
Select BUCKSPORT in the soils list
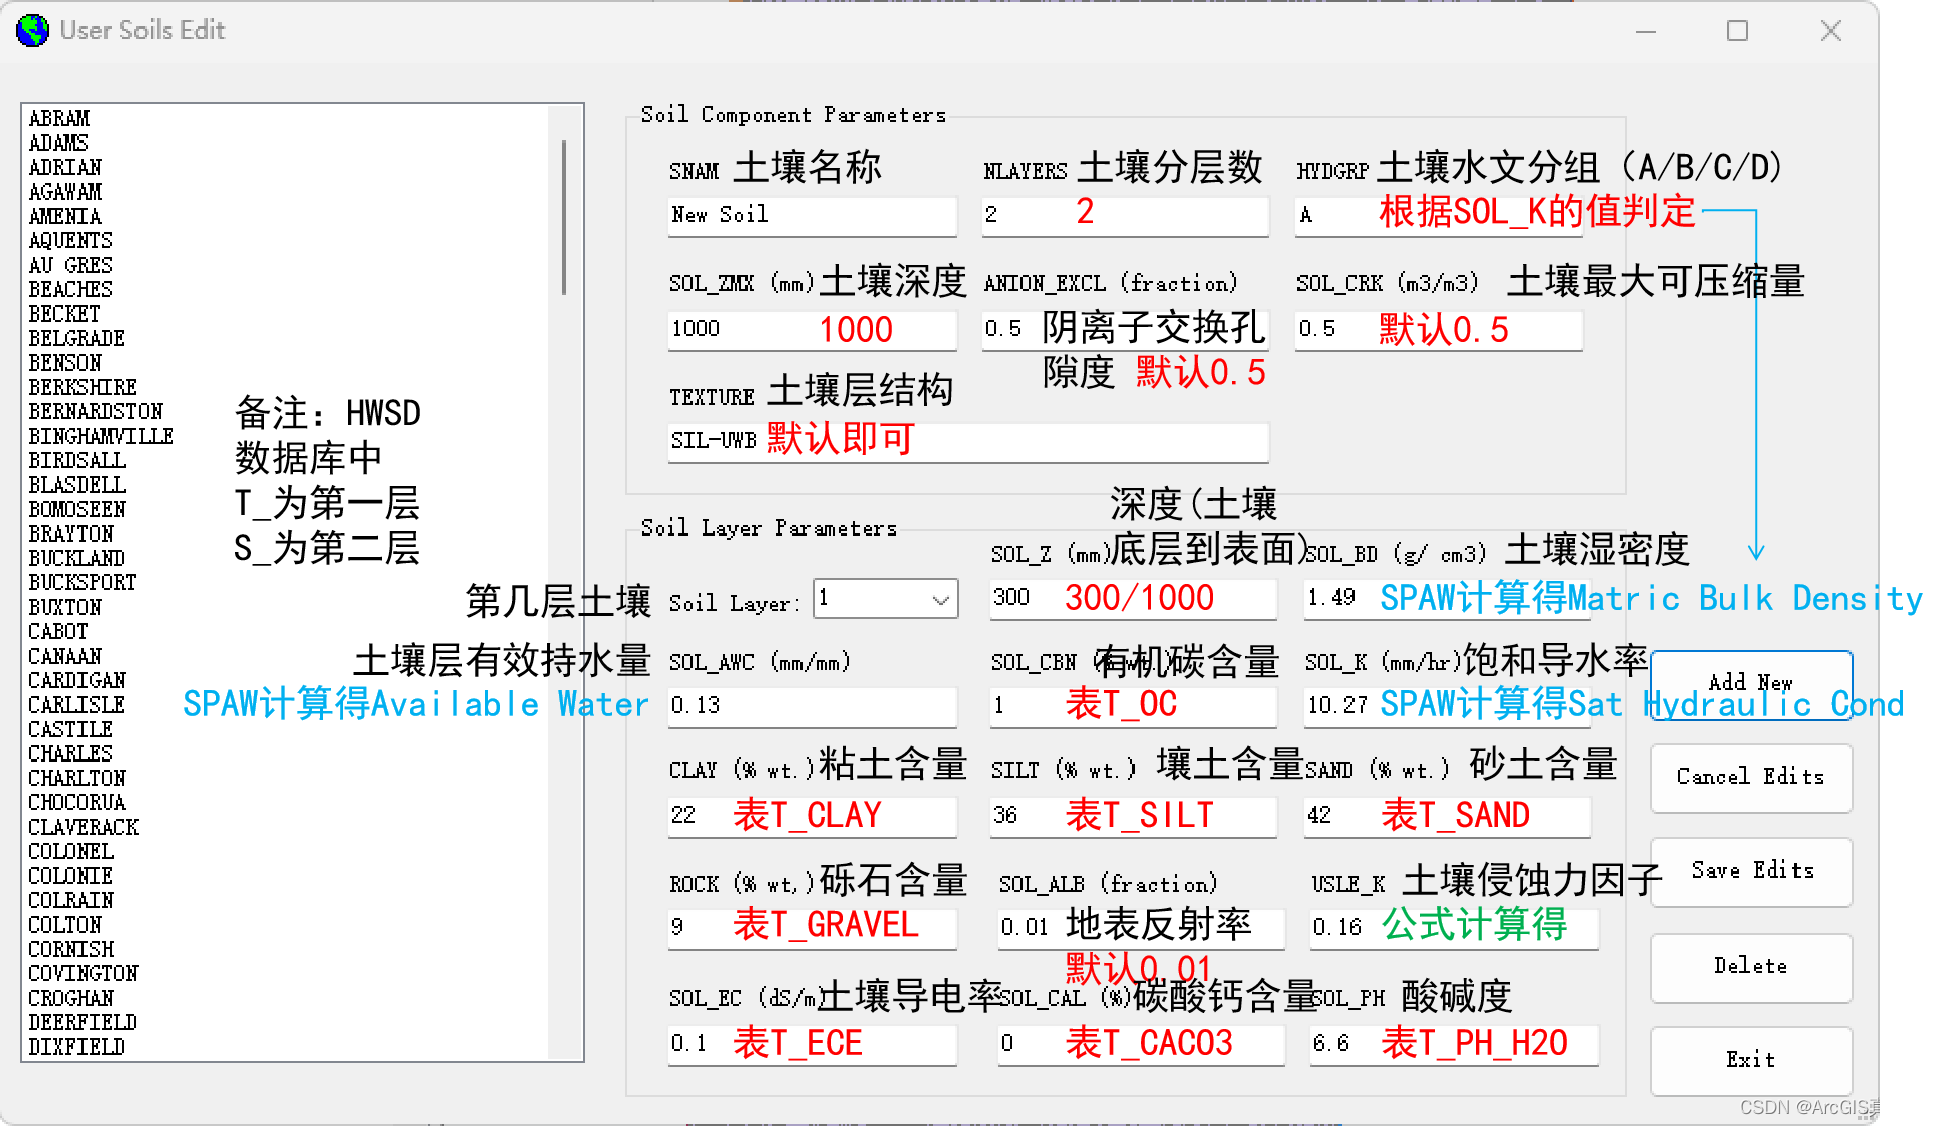(x=82, y=583)
